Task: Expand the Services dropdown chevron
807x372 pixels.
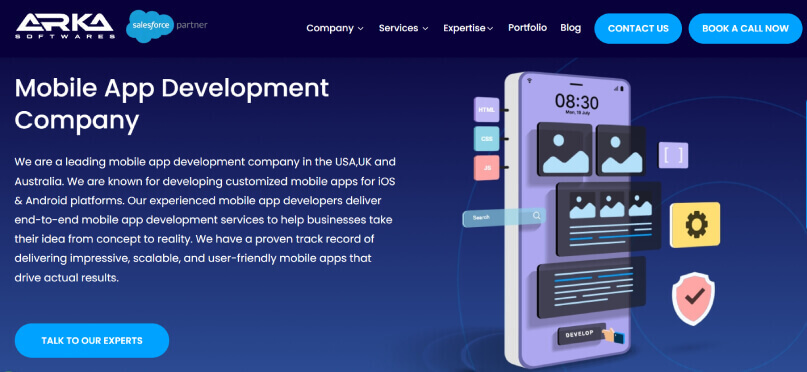Action: tap(425, 29)
